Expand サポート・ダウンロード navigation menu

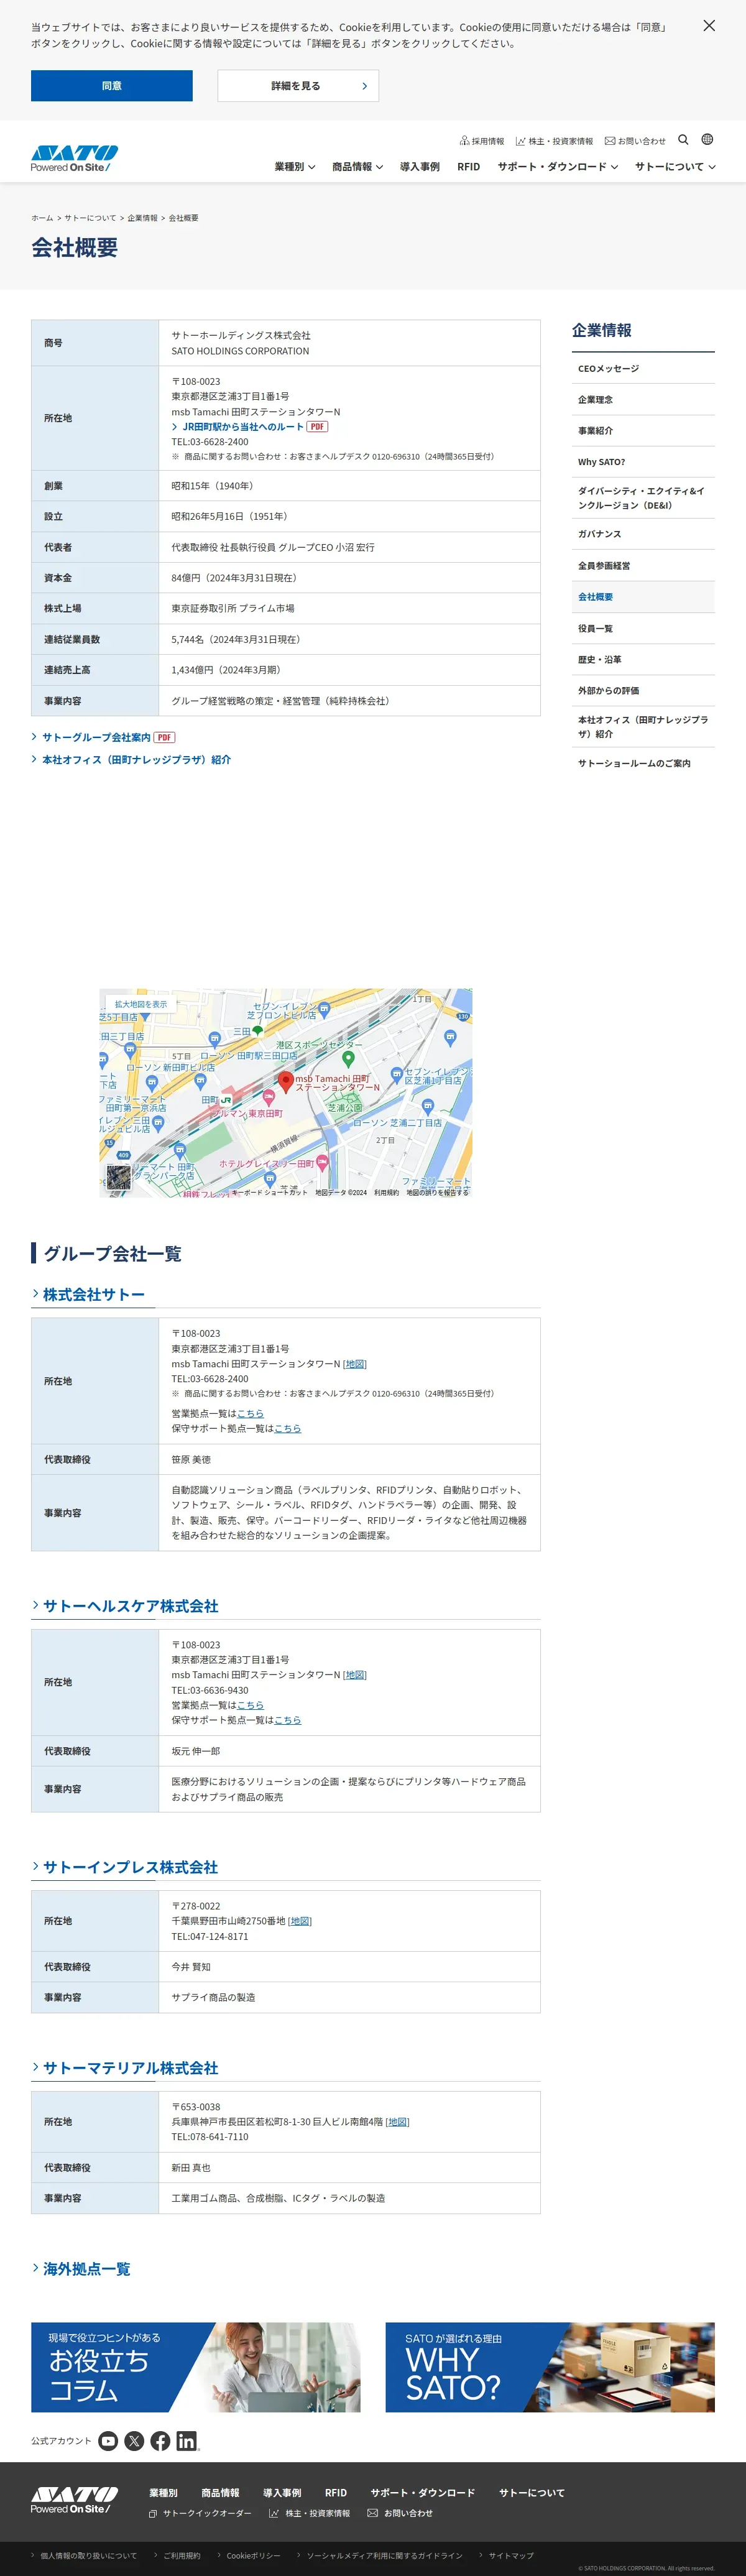click(x=558, y=167)
